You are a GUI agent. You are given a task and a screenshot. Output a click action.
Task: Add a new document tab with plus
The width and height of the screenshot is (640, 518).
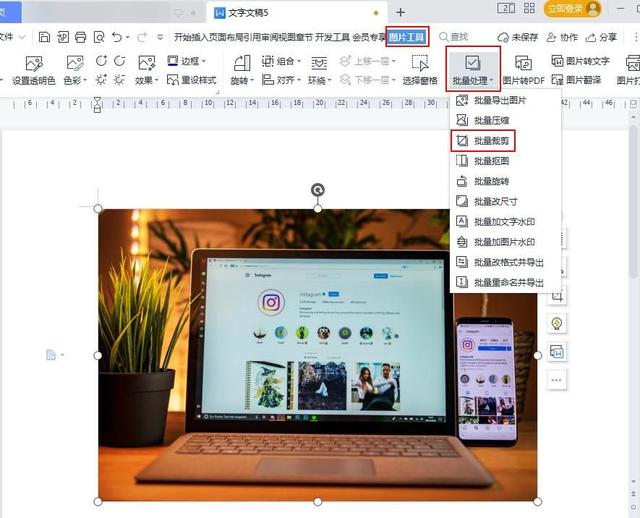pos(400,13)
